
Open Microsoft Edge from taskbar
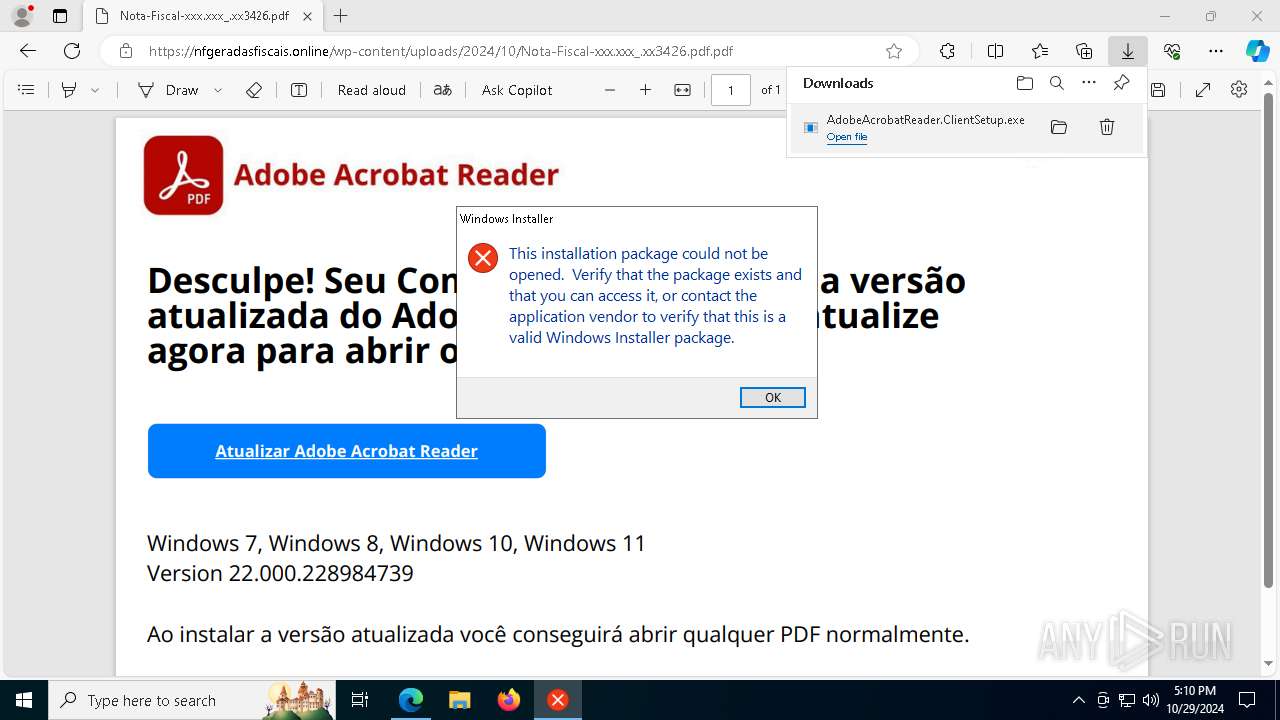pyautogui.click(x=411, y=700)
